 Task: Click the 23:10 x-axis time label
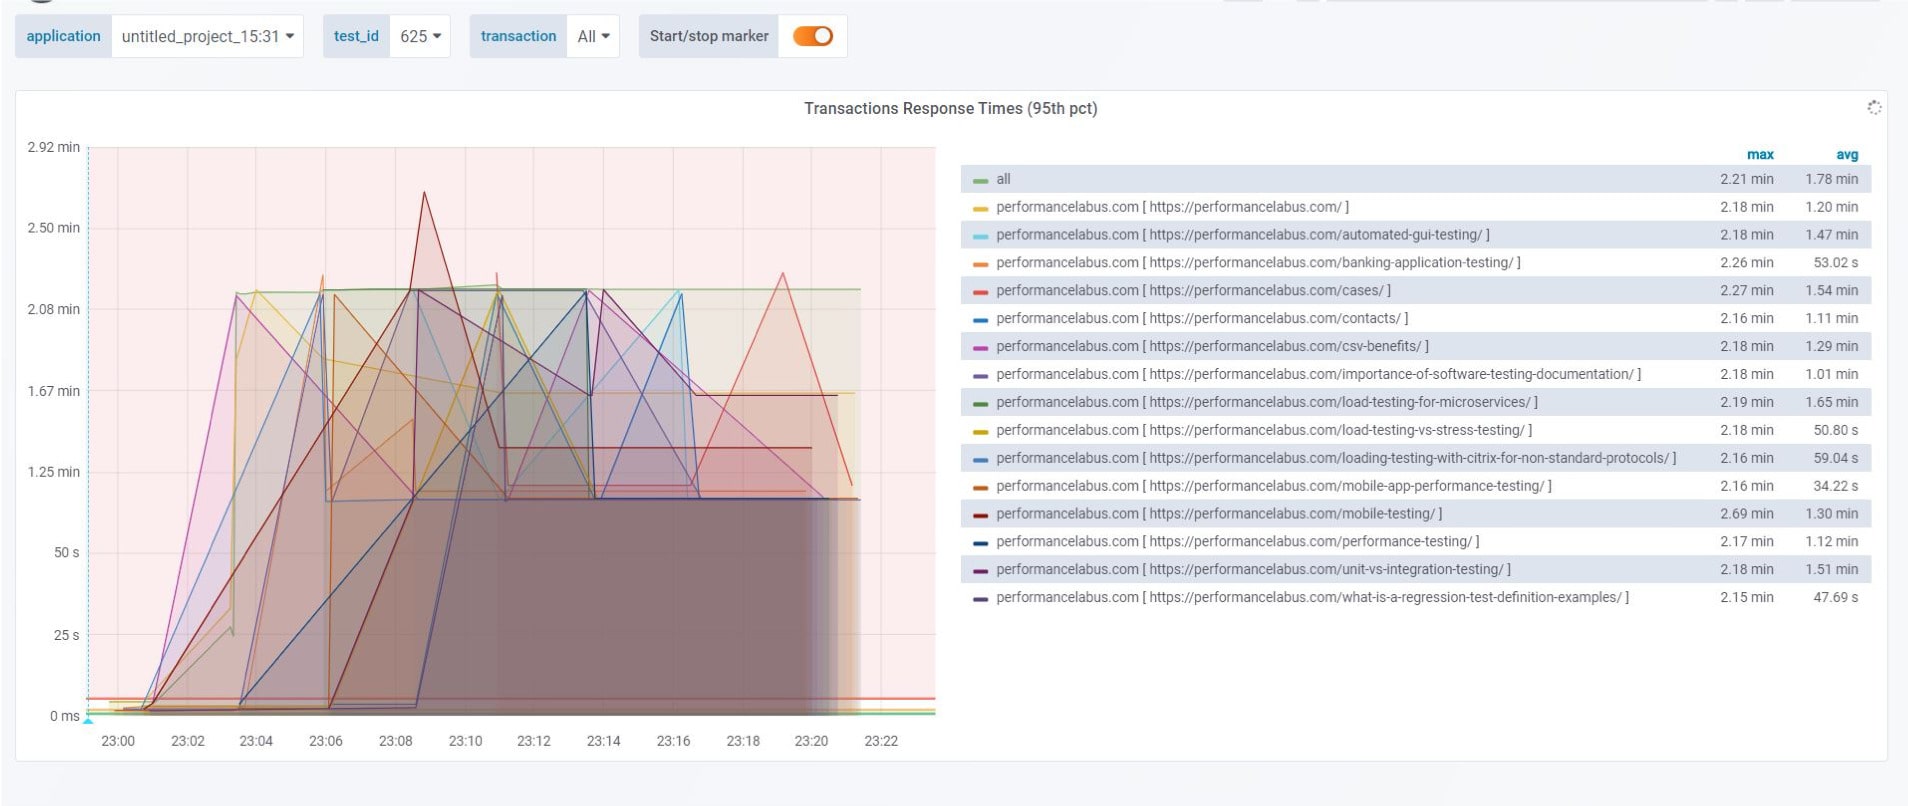465,741
